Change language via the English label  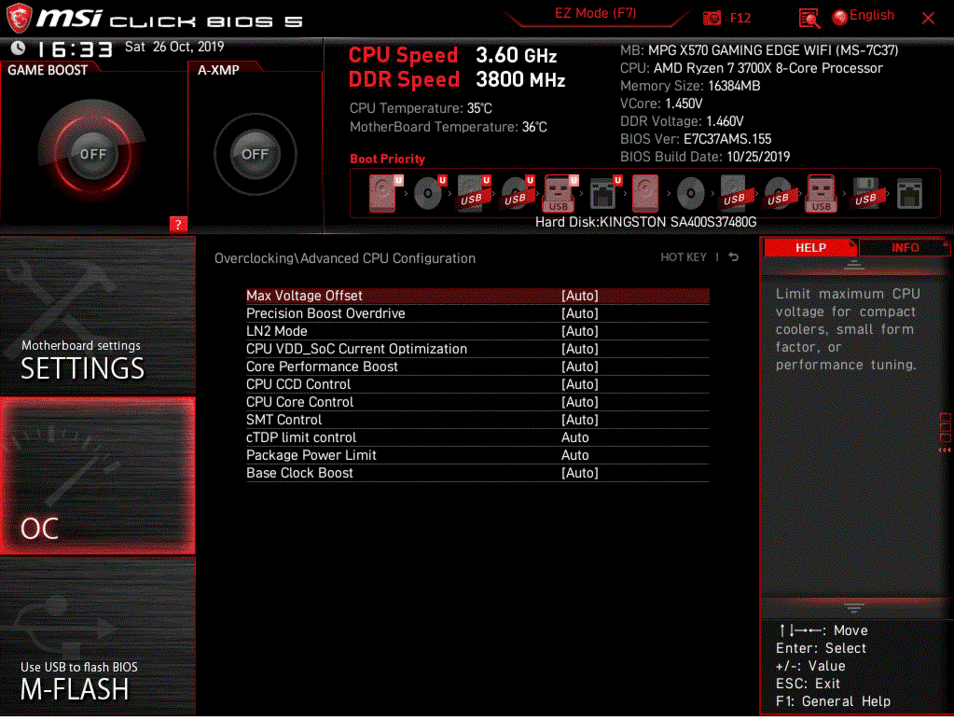(x=871, y=15)
